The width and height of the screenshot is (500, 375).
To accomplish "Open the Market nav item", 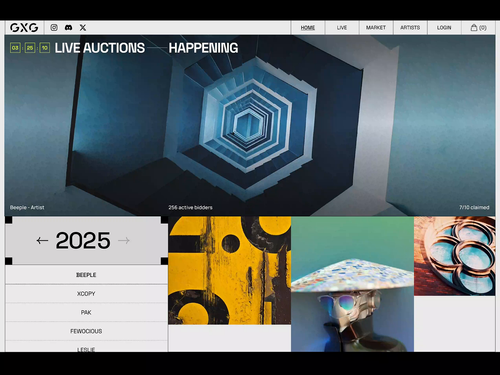I will pyautogui.click(x=376, y=28).
